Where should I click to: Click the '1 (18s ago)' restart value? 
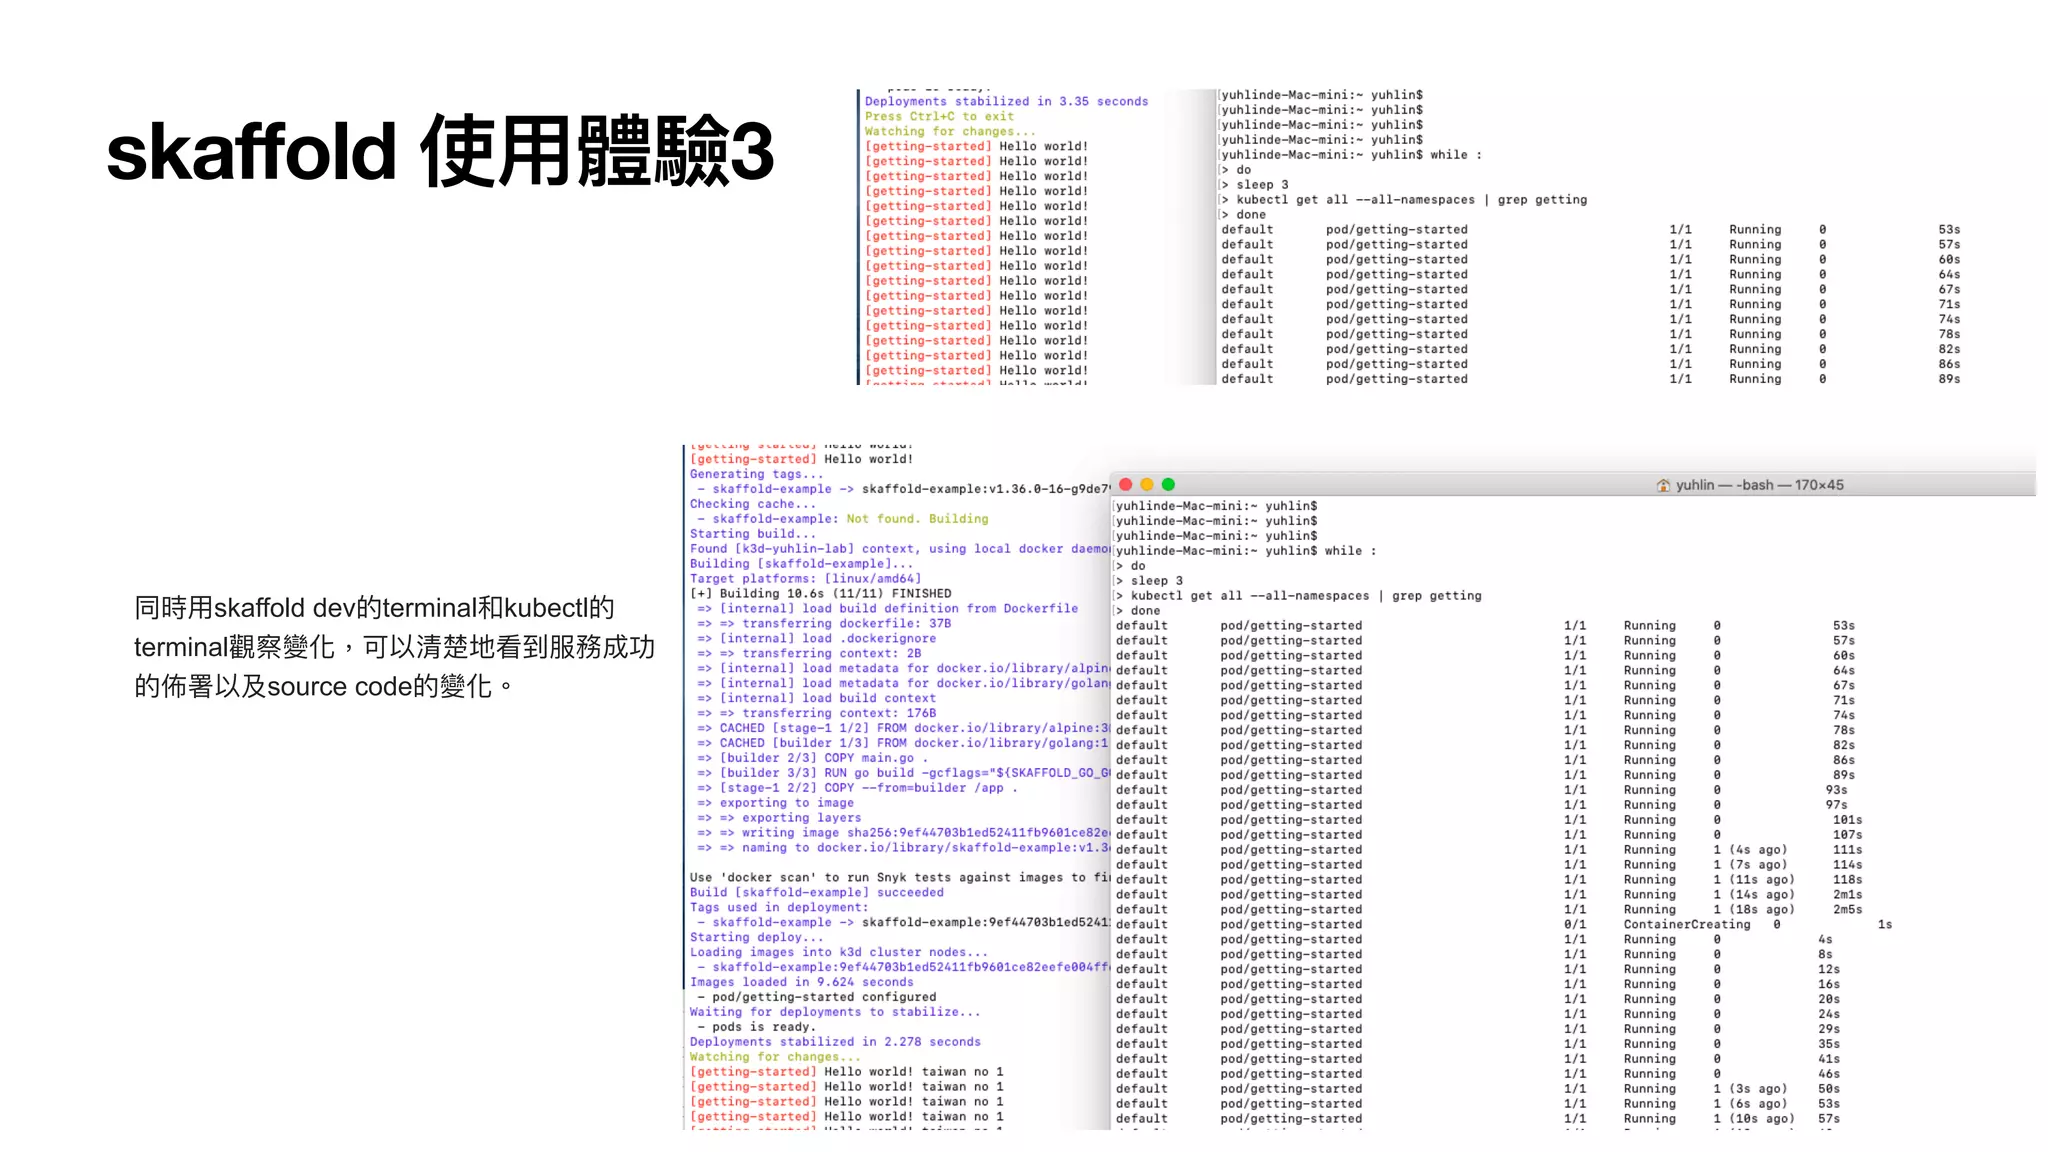pyautogui.click(x=1754, y=910)
